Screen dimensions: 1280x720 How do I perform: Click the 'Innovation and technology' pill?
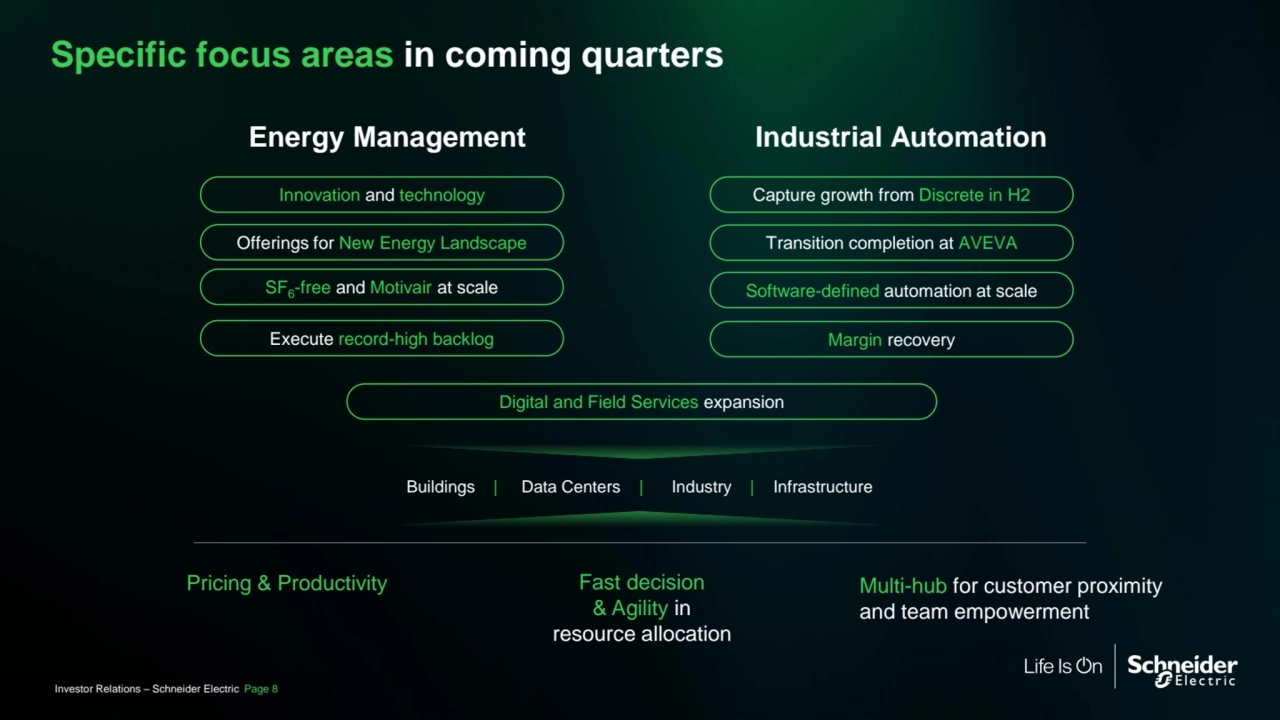(382, 195)
